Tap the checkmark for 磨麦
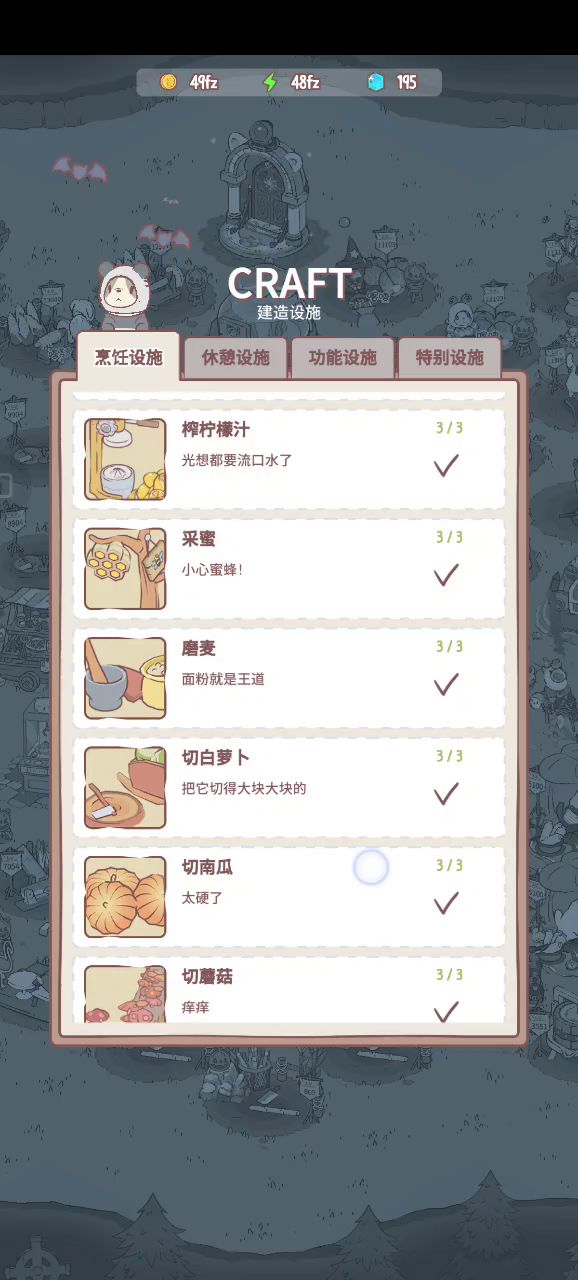Image resolution: width=578 pixels, height=1280 pixels. pyautogui.click(x=446, y=684)
